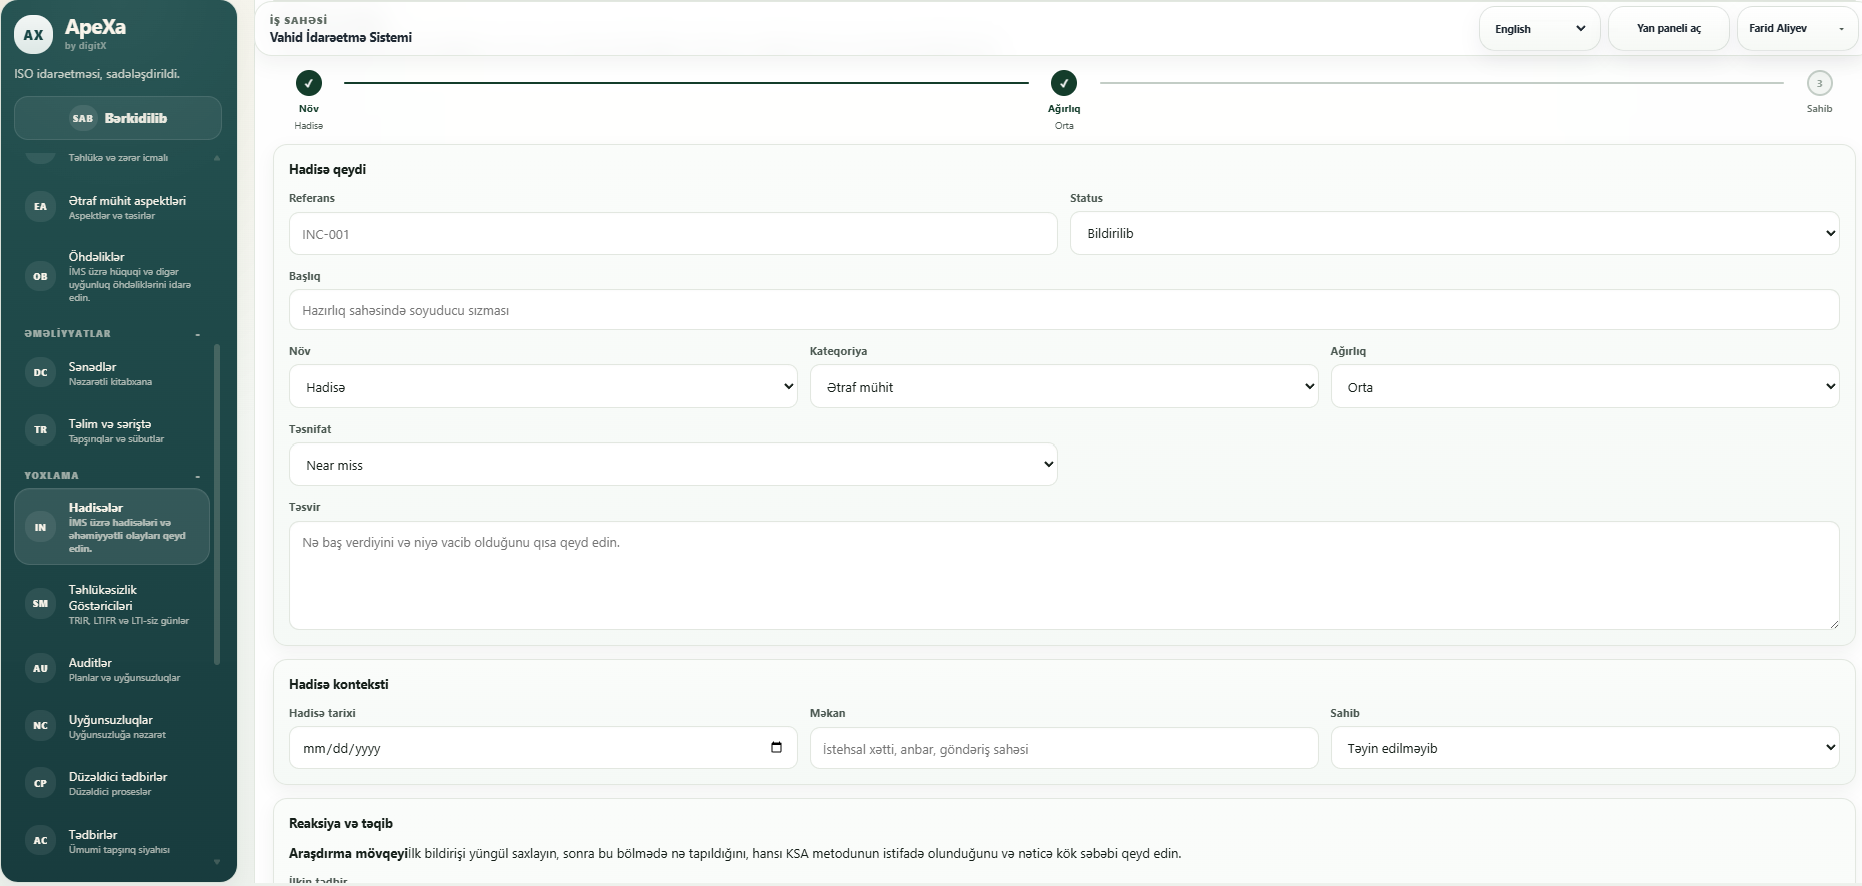Open Sənədlər in the sidebar
1862x886 pixels.
tap(112, 373)
